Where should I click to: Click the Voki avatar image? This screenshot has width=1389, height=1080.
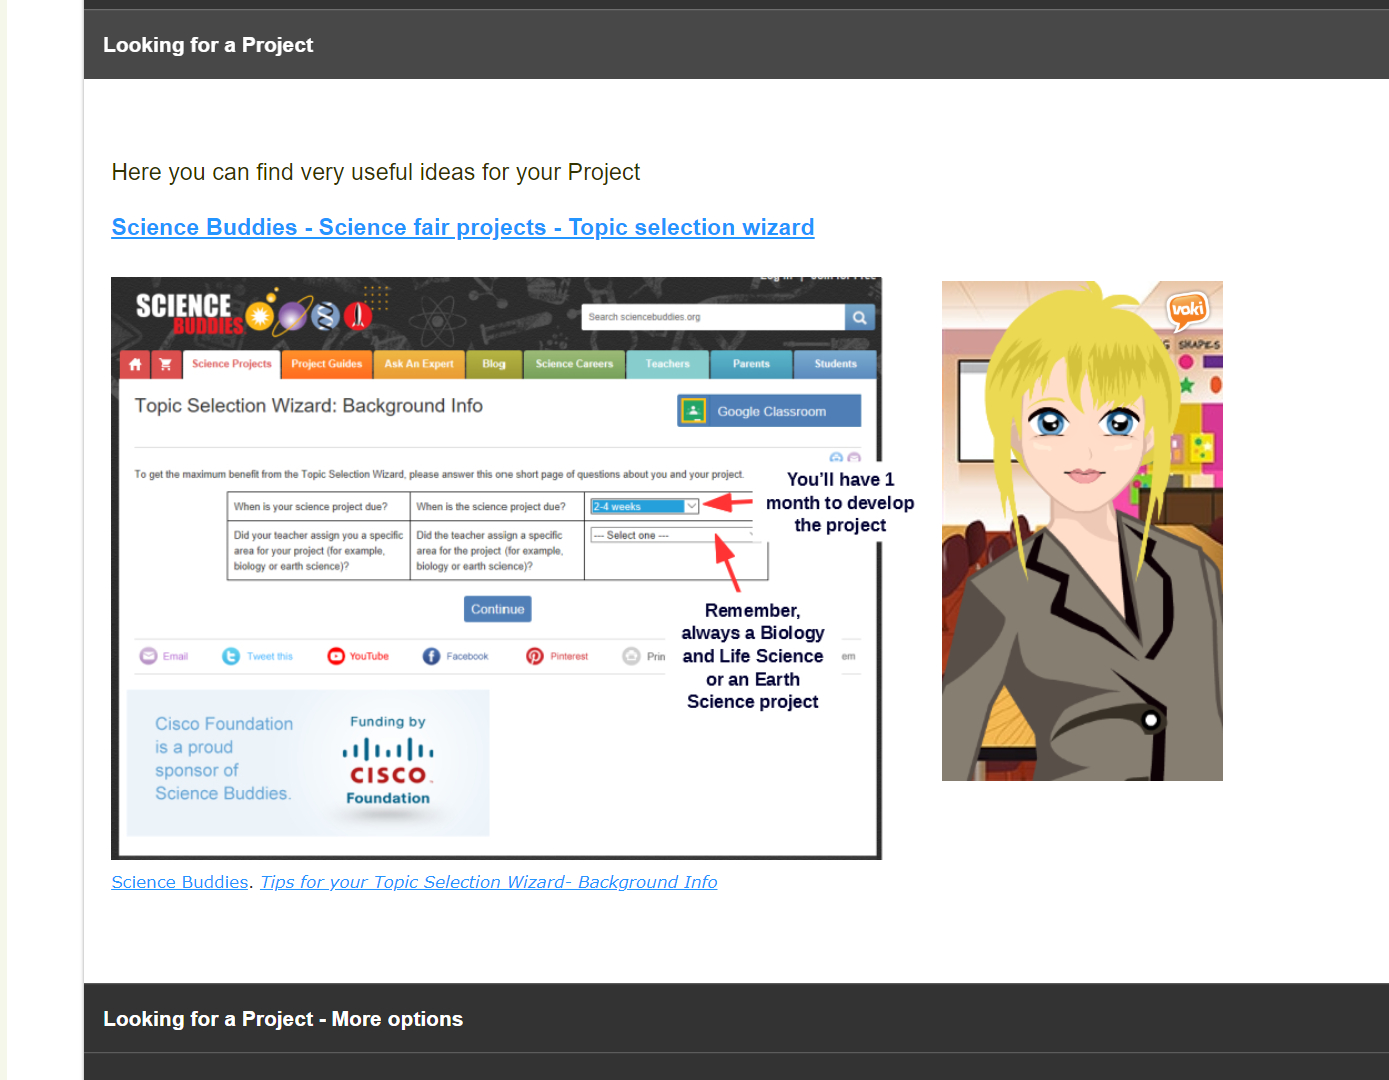point(1082,531)
